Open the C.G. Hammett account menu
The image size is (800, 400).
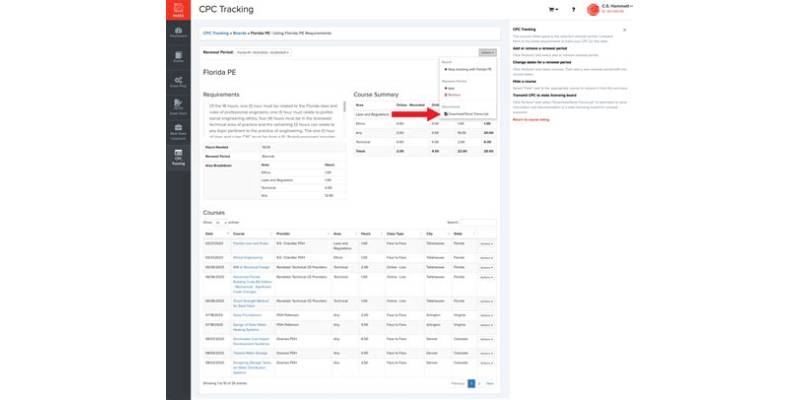[617, 6]
